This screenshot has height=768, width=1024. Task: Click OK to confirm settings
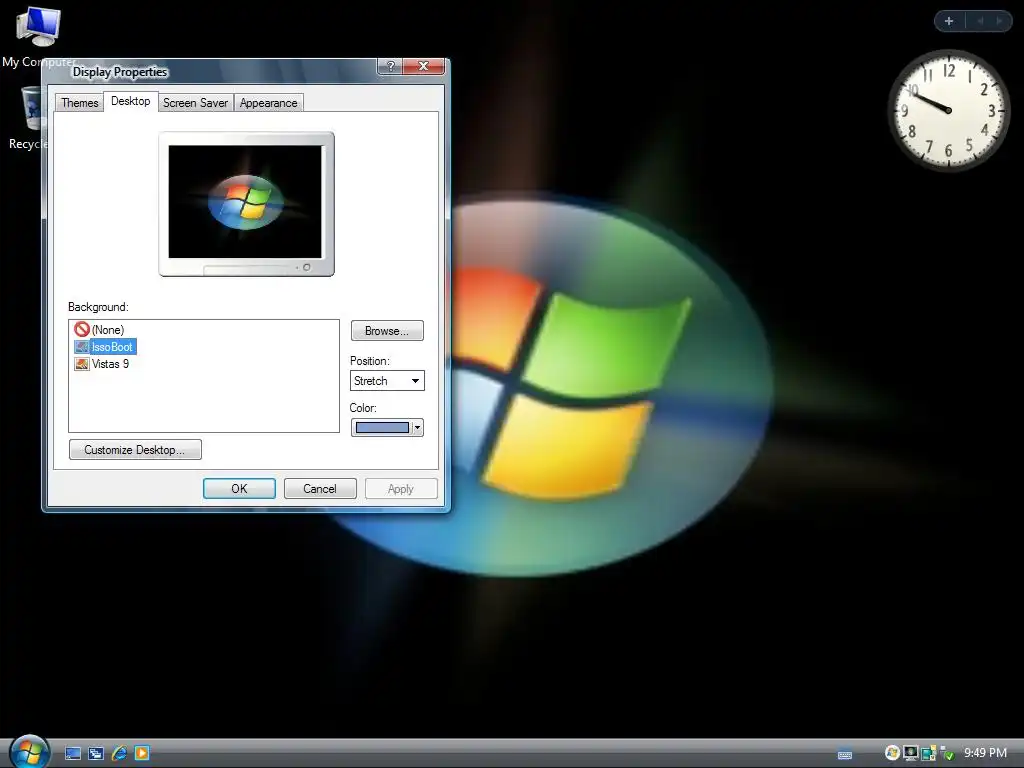click(x=239, y=488)
